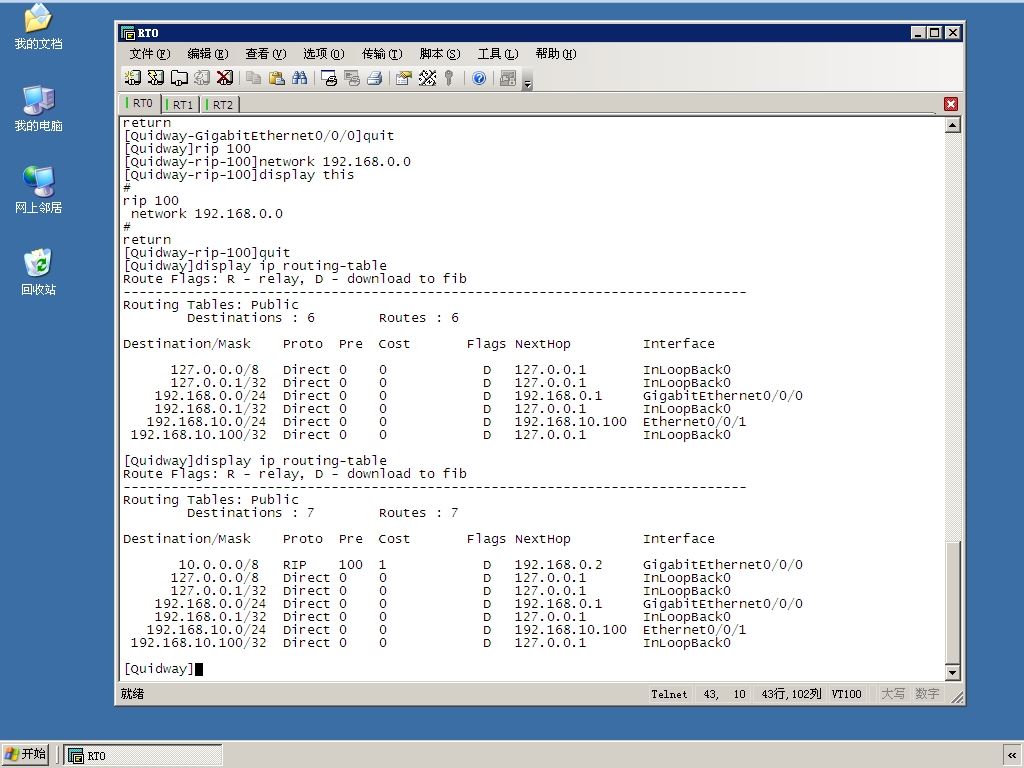Click the Print Selection toolbar icon
The height and width of the screenshot is (768, 1024).
(352, 78)
